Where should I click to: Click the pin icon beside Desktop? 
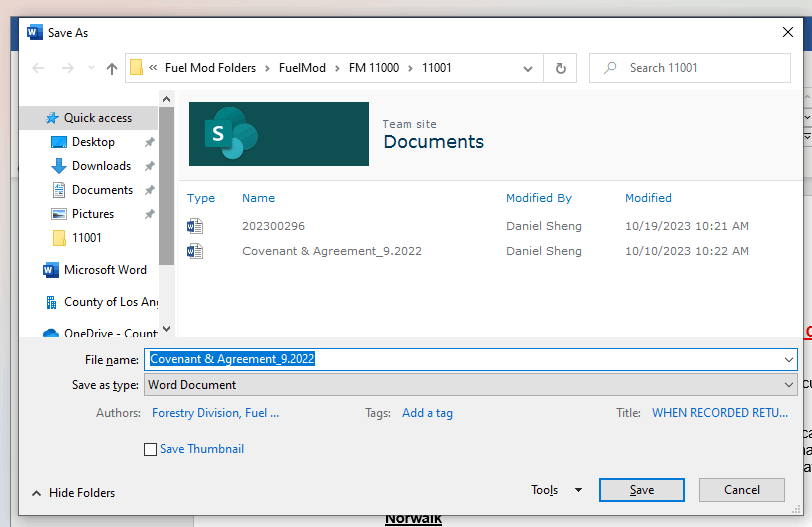tap(150, 142)
